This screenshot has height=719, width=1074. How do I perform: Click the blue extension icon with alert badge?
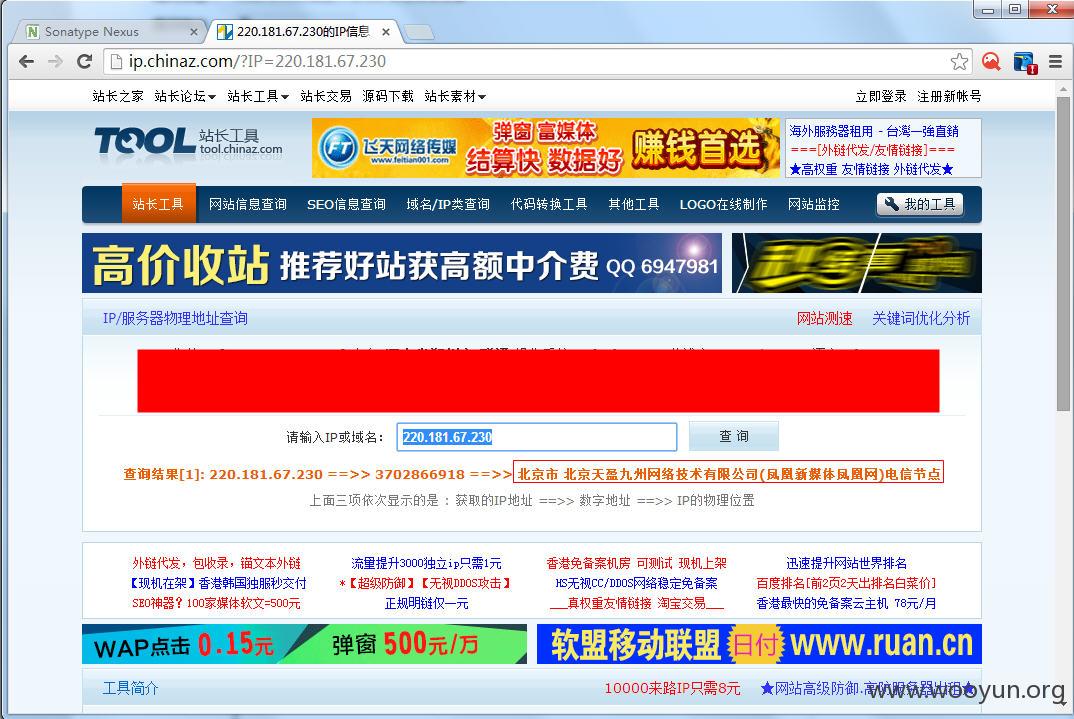pyautogui.click(x=1025, y=62)
